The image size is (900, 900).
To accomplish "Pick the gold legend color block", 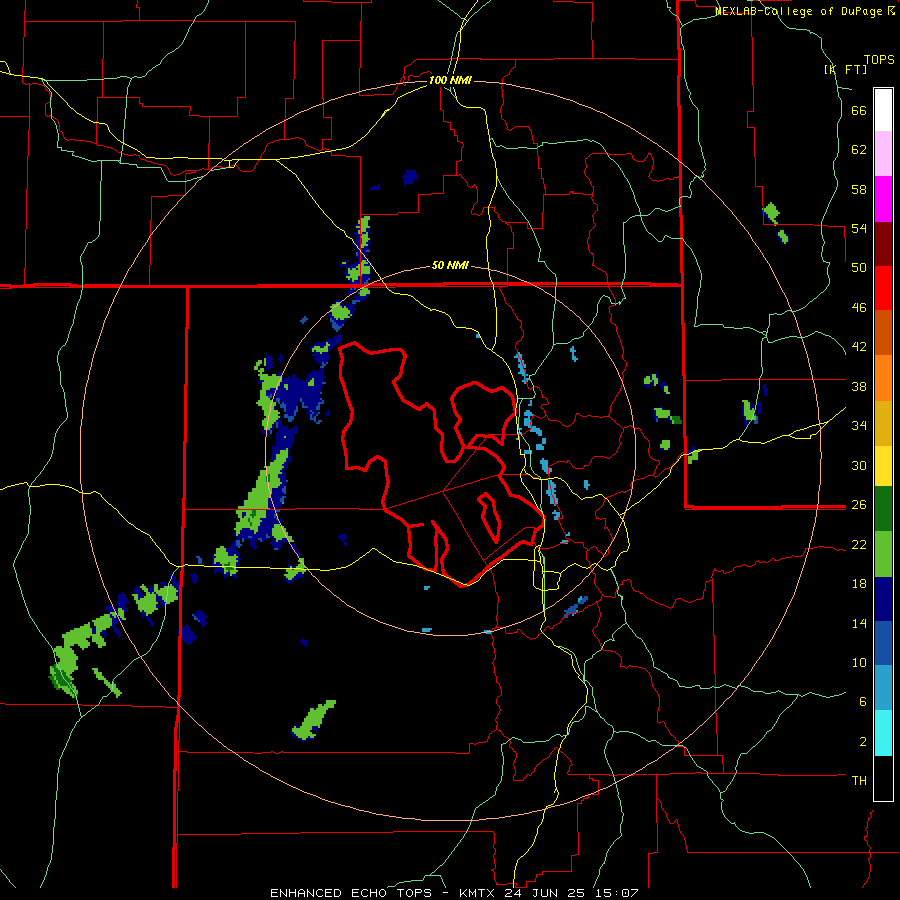I will click(x=883, y=423).
